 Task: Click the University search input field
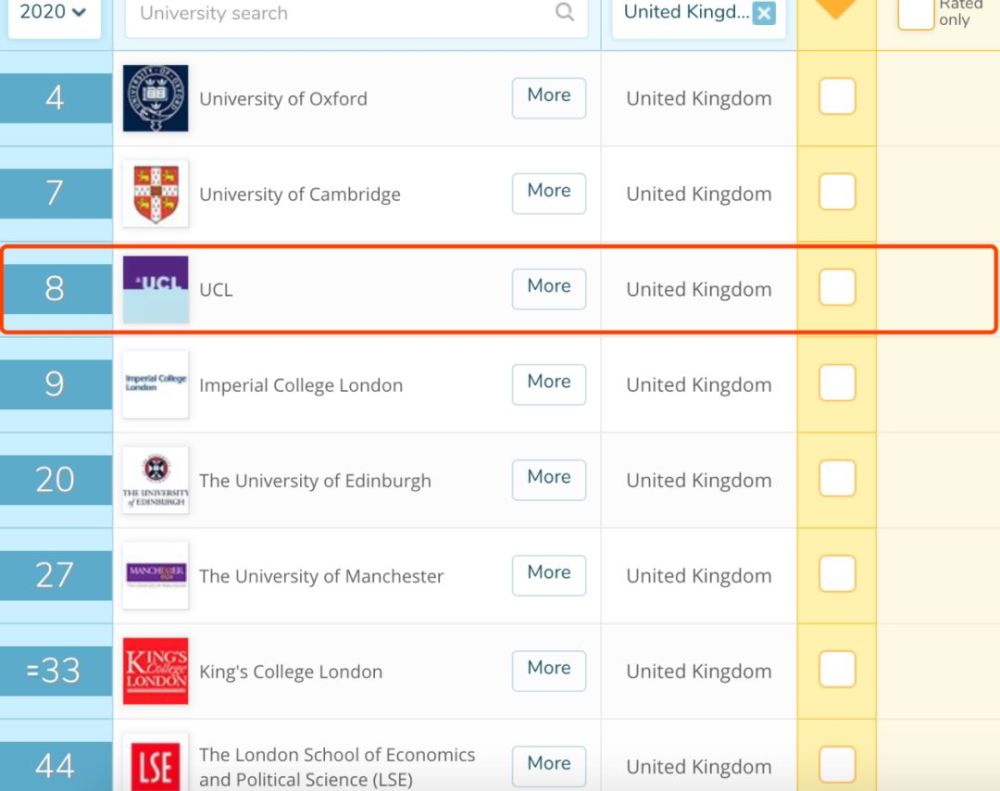[340, 13]
